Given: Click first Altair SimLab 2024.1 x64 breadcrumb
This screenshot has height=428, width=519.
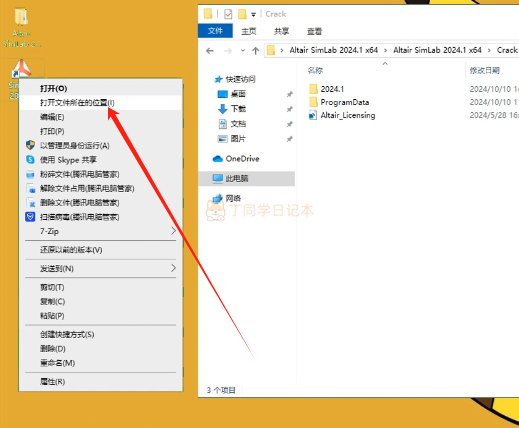Looking at the screenshot, I should (x=334, y=50).
